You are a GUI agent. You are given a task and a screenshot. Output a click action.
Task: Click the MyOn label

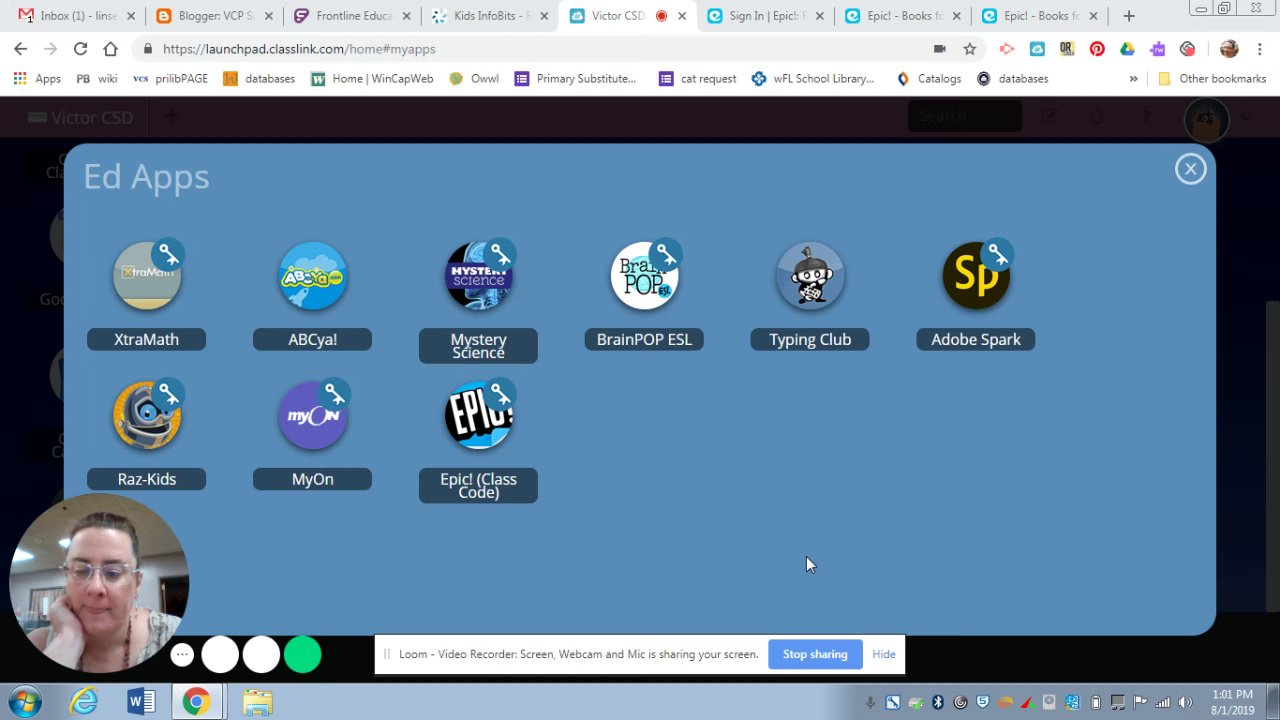(x=313, y=479)
